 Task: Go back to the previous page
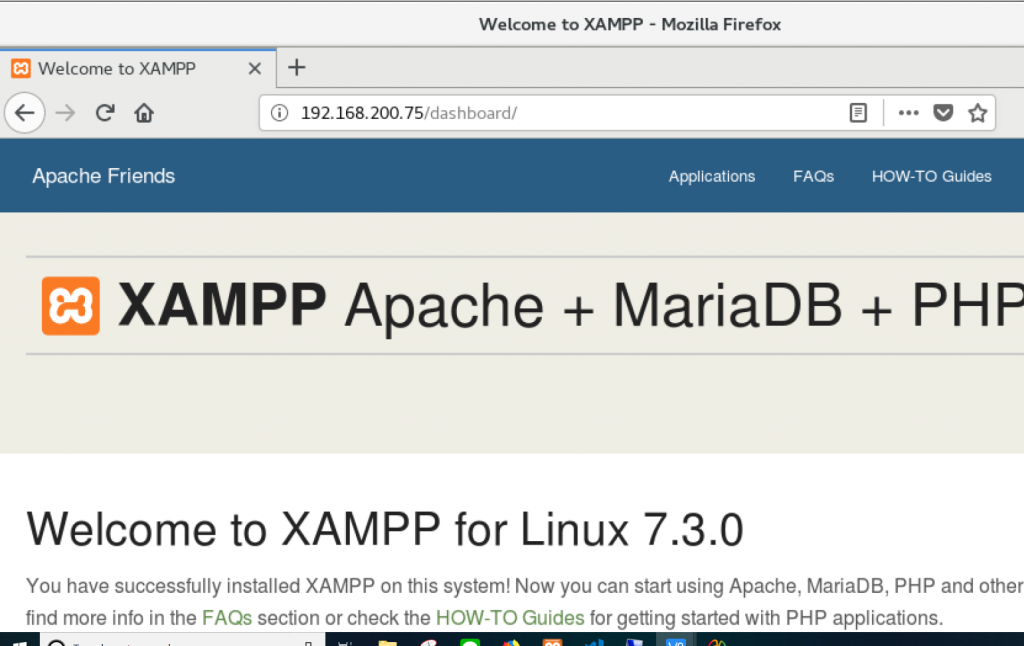(x=25, y=113)
